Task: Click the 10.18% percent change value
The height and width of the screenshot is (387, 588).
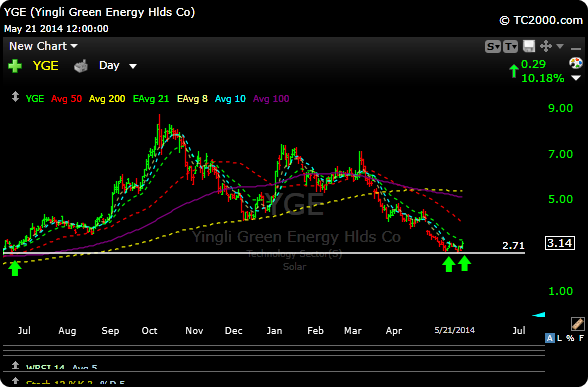Action: [543, 78]
